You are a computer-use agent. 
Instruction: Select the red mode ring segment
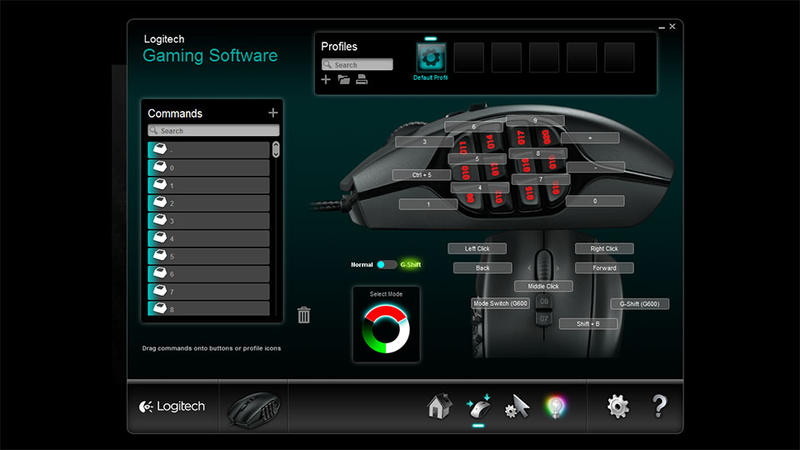click(386, 313)
